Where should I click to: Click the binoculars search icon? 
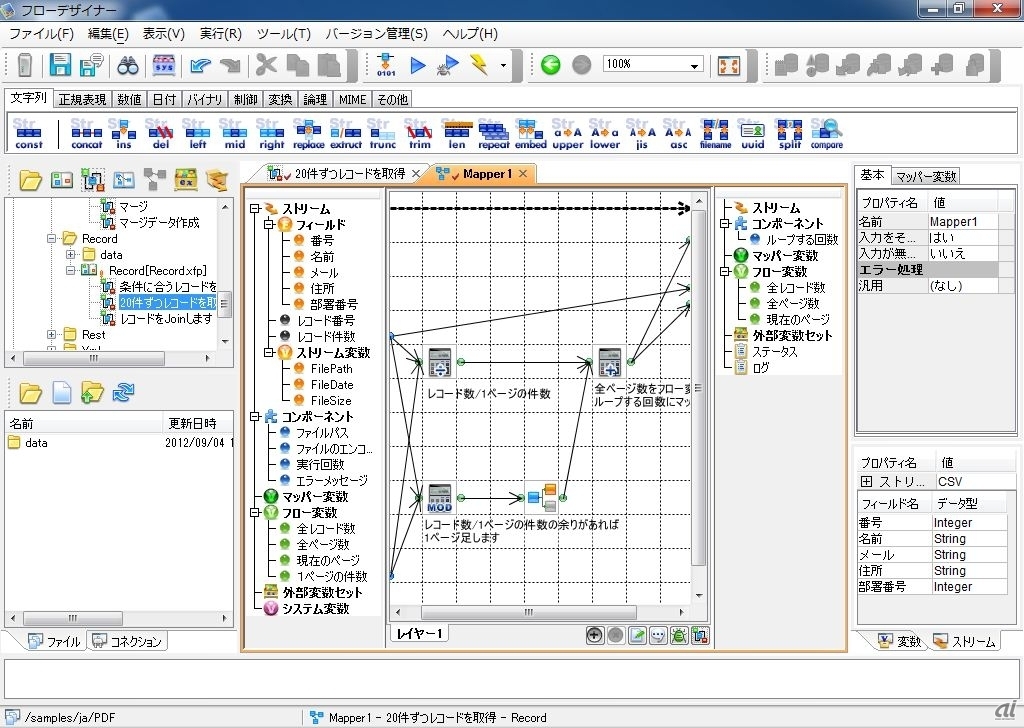click(x=128, y=65)
